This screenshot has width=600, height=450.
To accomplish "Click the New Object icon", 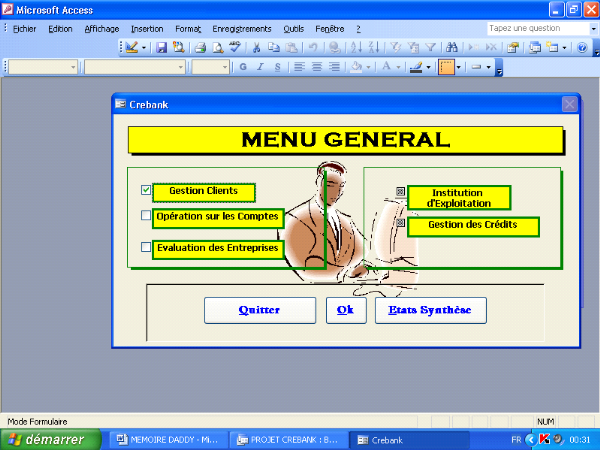I will (x=552, y=47).
